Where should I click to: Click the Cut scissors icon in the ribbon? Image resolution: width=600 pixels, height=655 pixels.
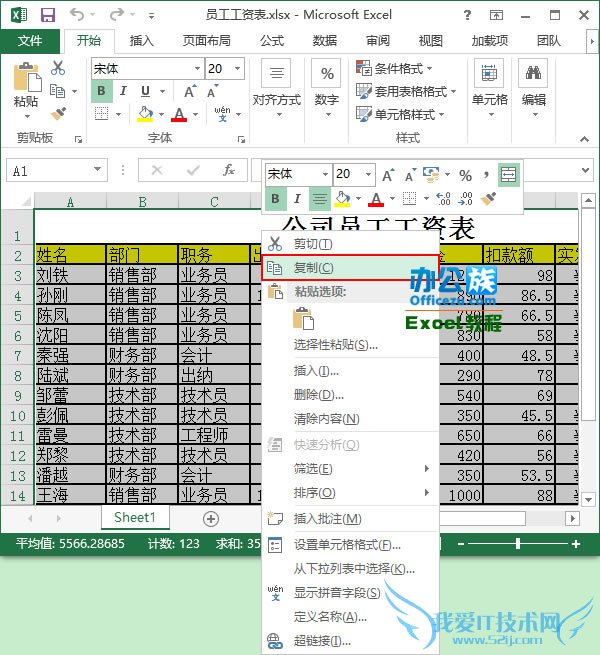pos(58,68)
